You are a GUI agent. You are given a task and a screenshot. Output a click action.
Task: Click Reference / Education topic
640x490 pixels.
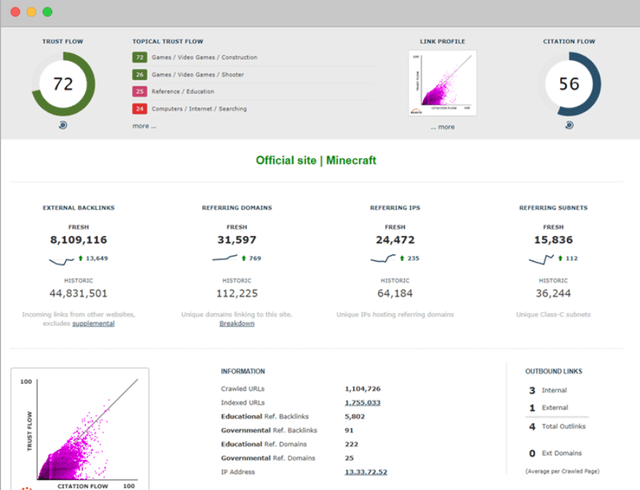click(x=183, y=91)
